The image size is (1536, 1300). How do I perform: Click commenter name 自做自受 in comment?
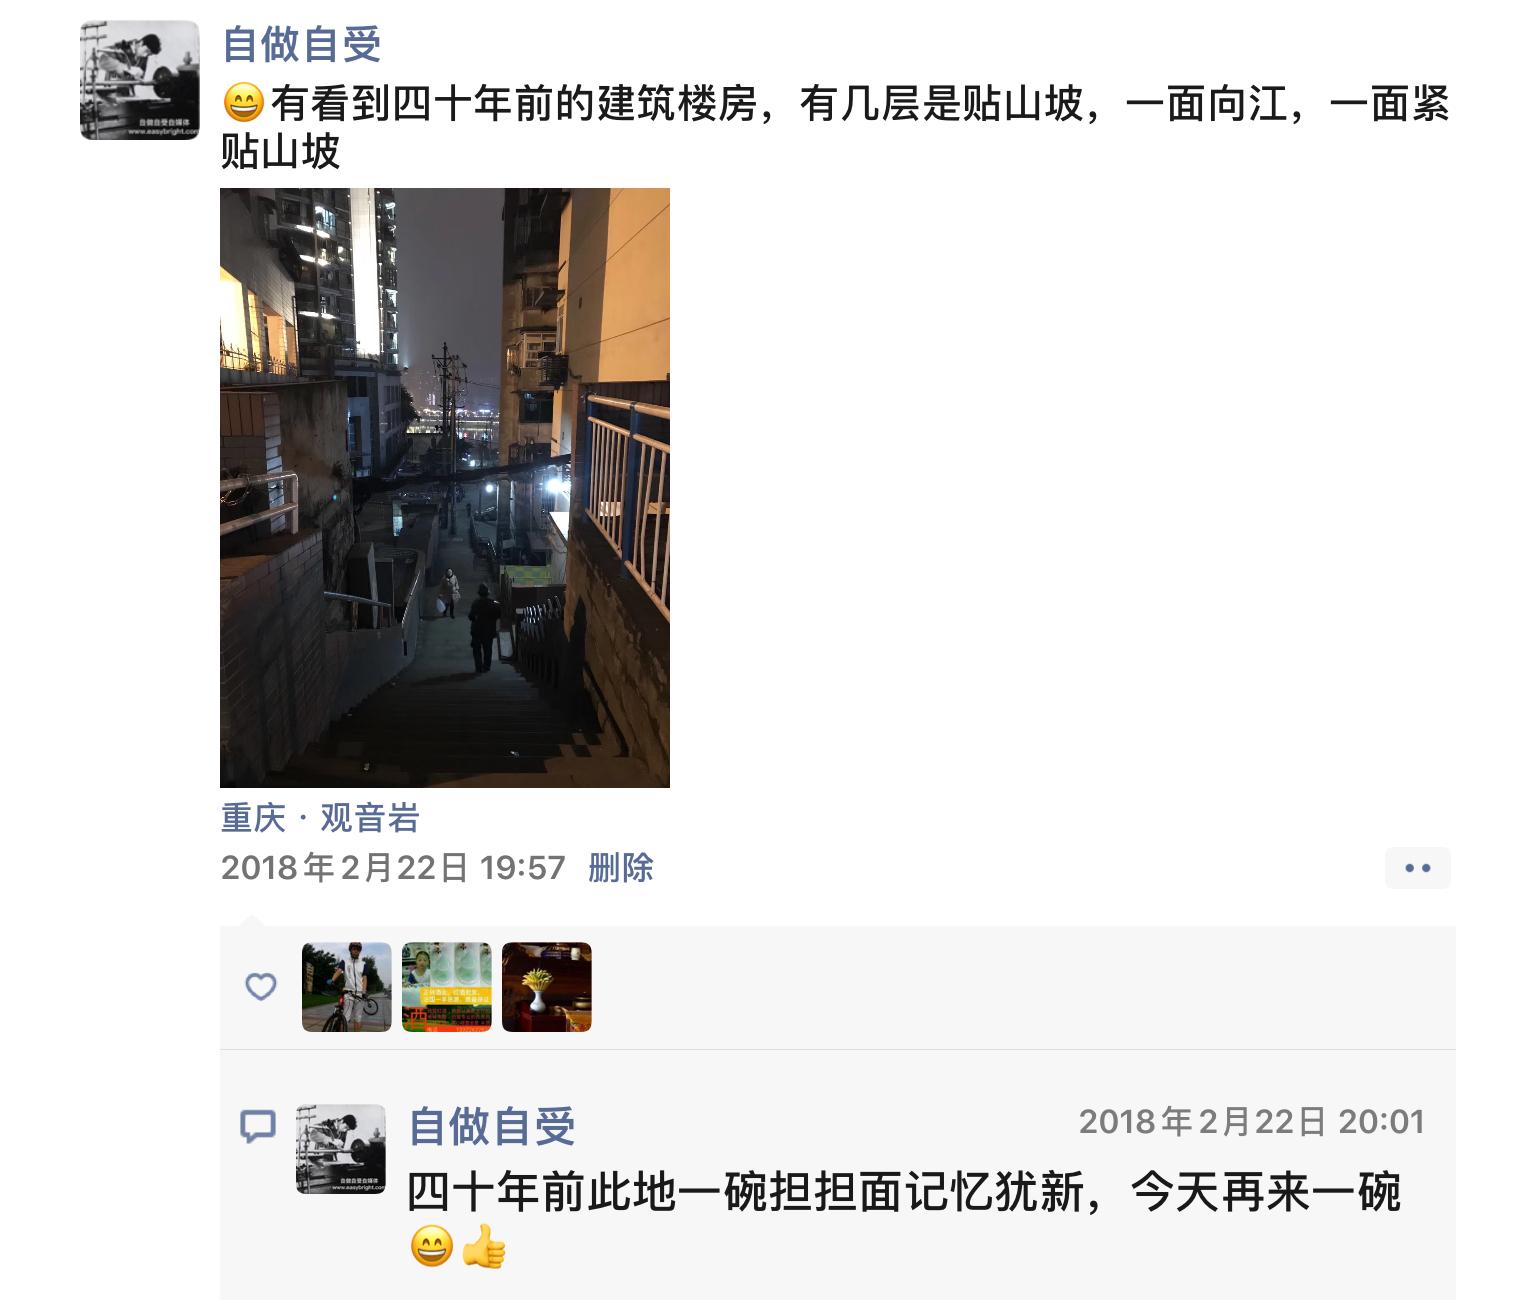tap(492, 1126)
